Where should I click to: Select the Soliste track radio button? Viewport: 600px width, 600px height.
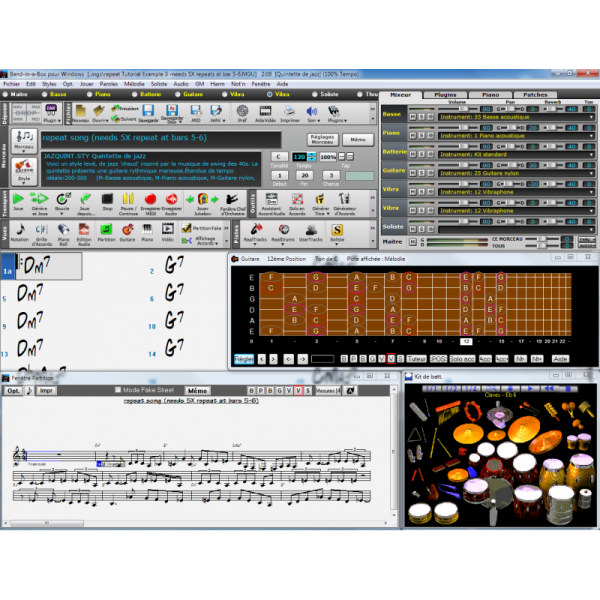click(315, 94)
